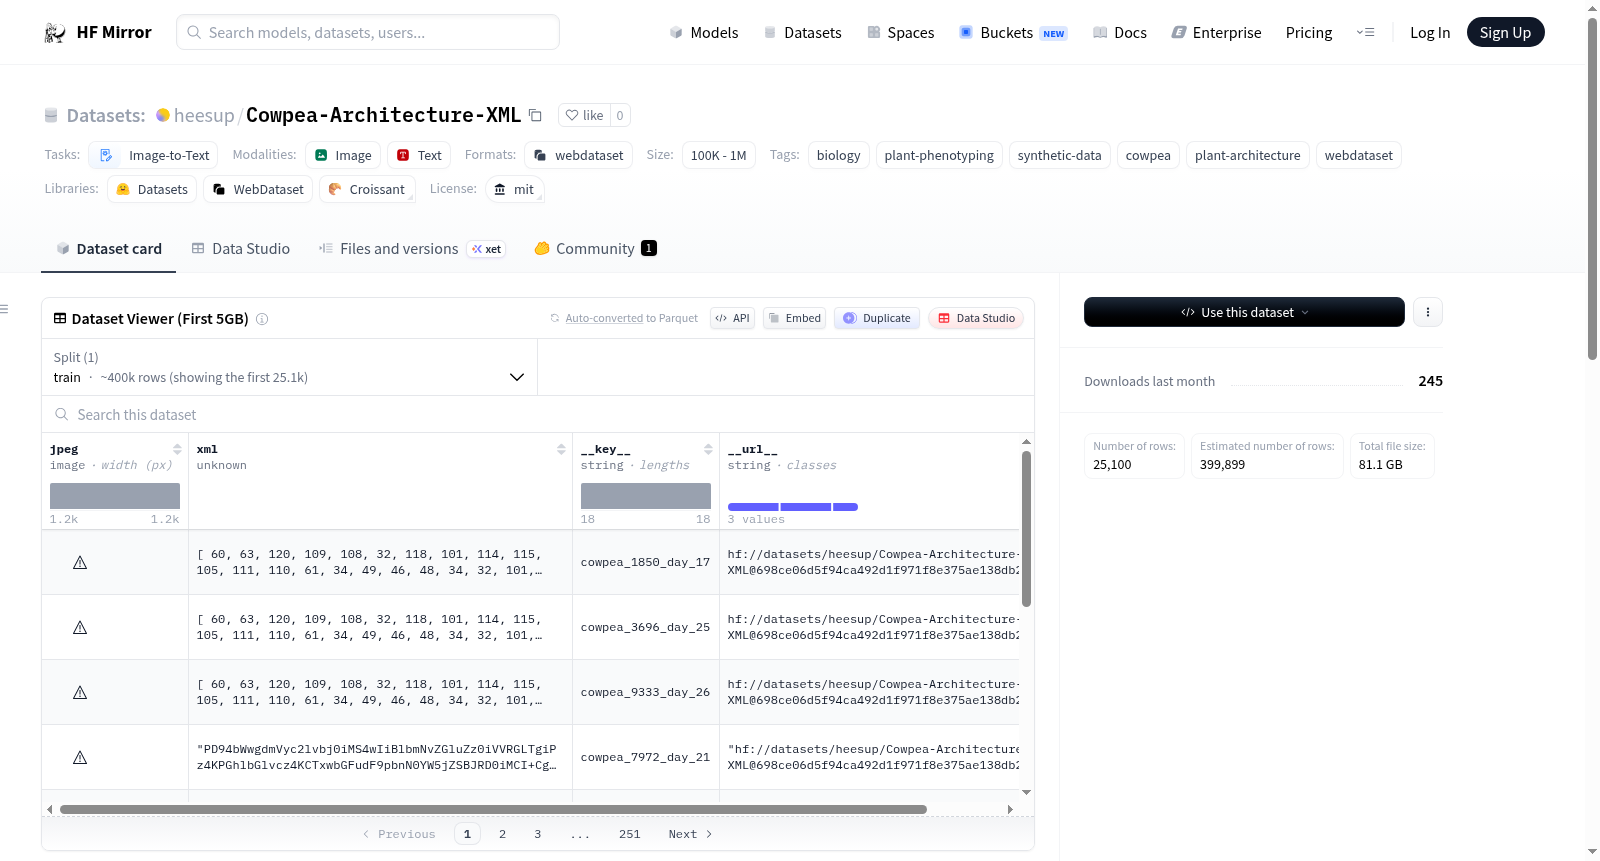Click the Duplicate button
The width and height of the screenshot is (1600, 861).
pyautogui.click(x=877, y=318)
